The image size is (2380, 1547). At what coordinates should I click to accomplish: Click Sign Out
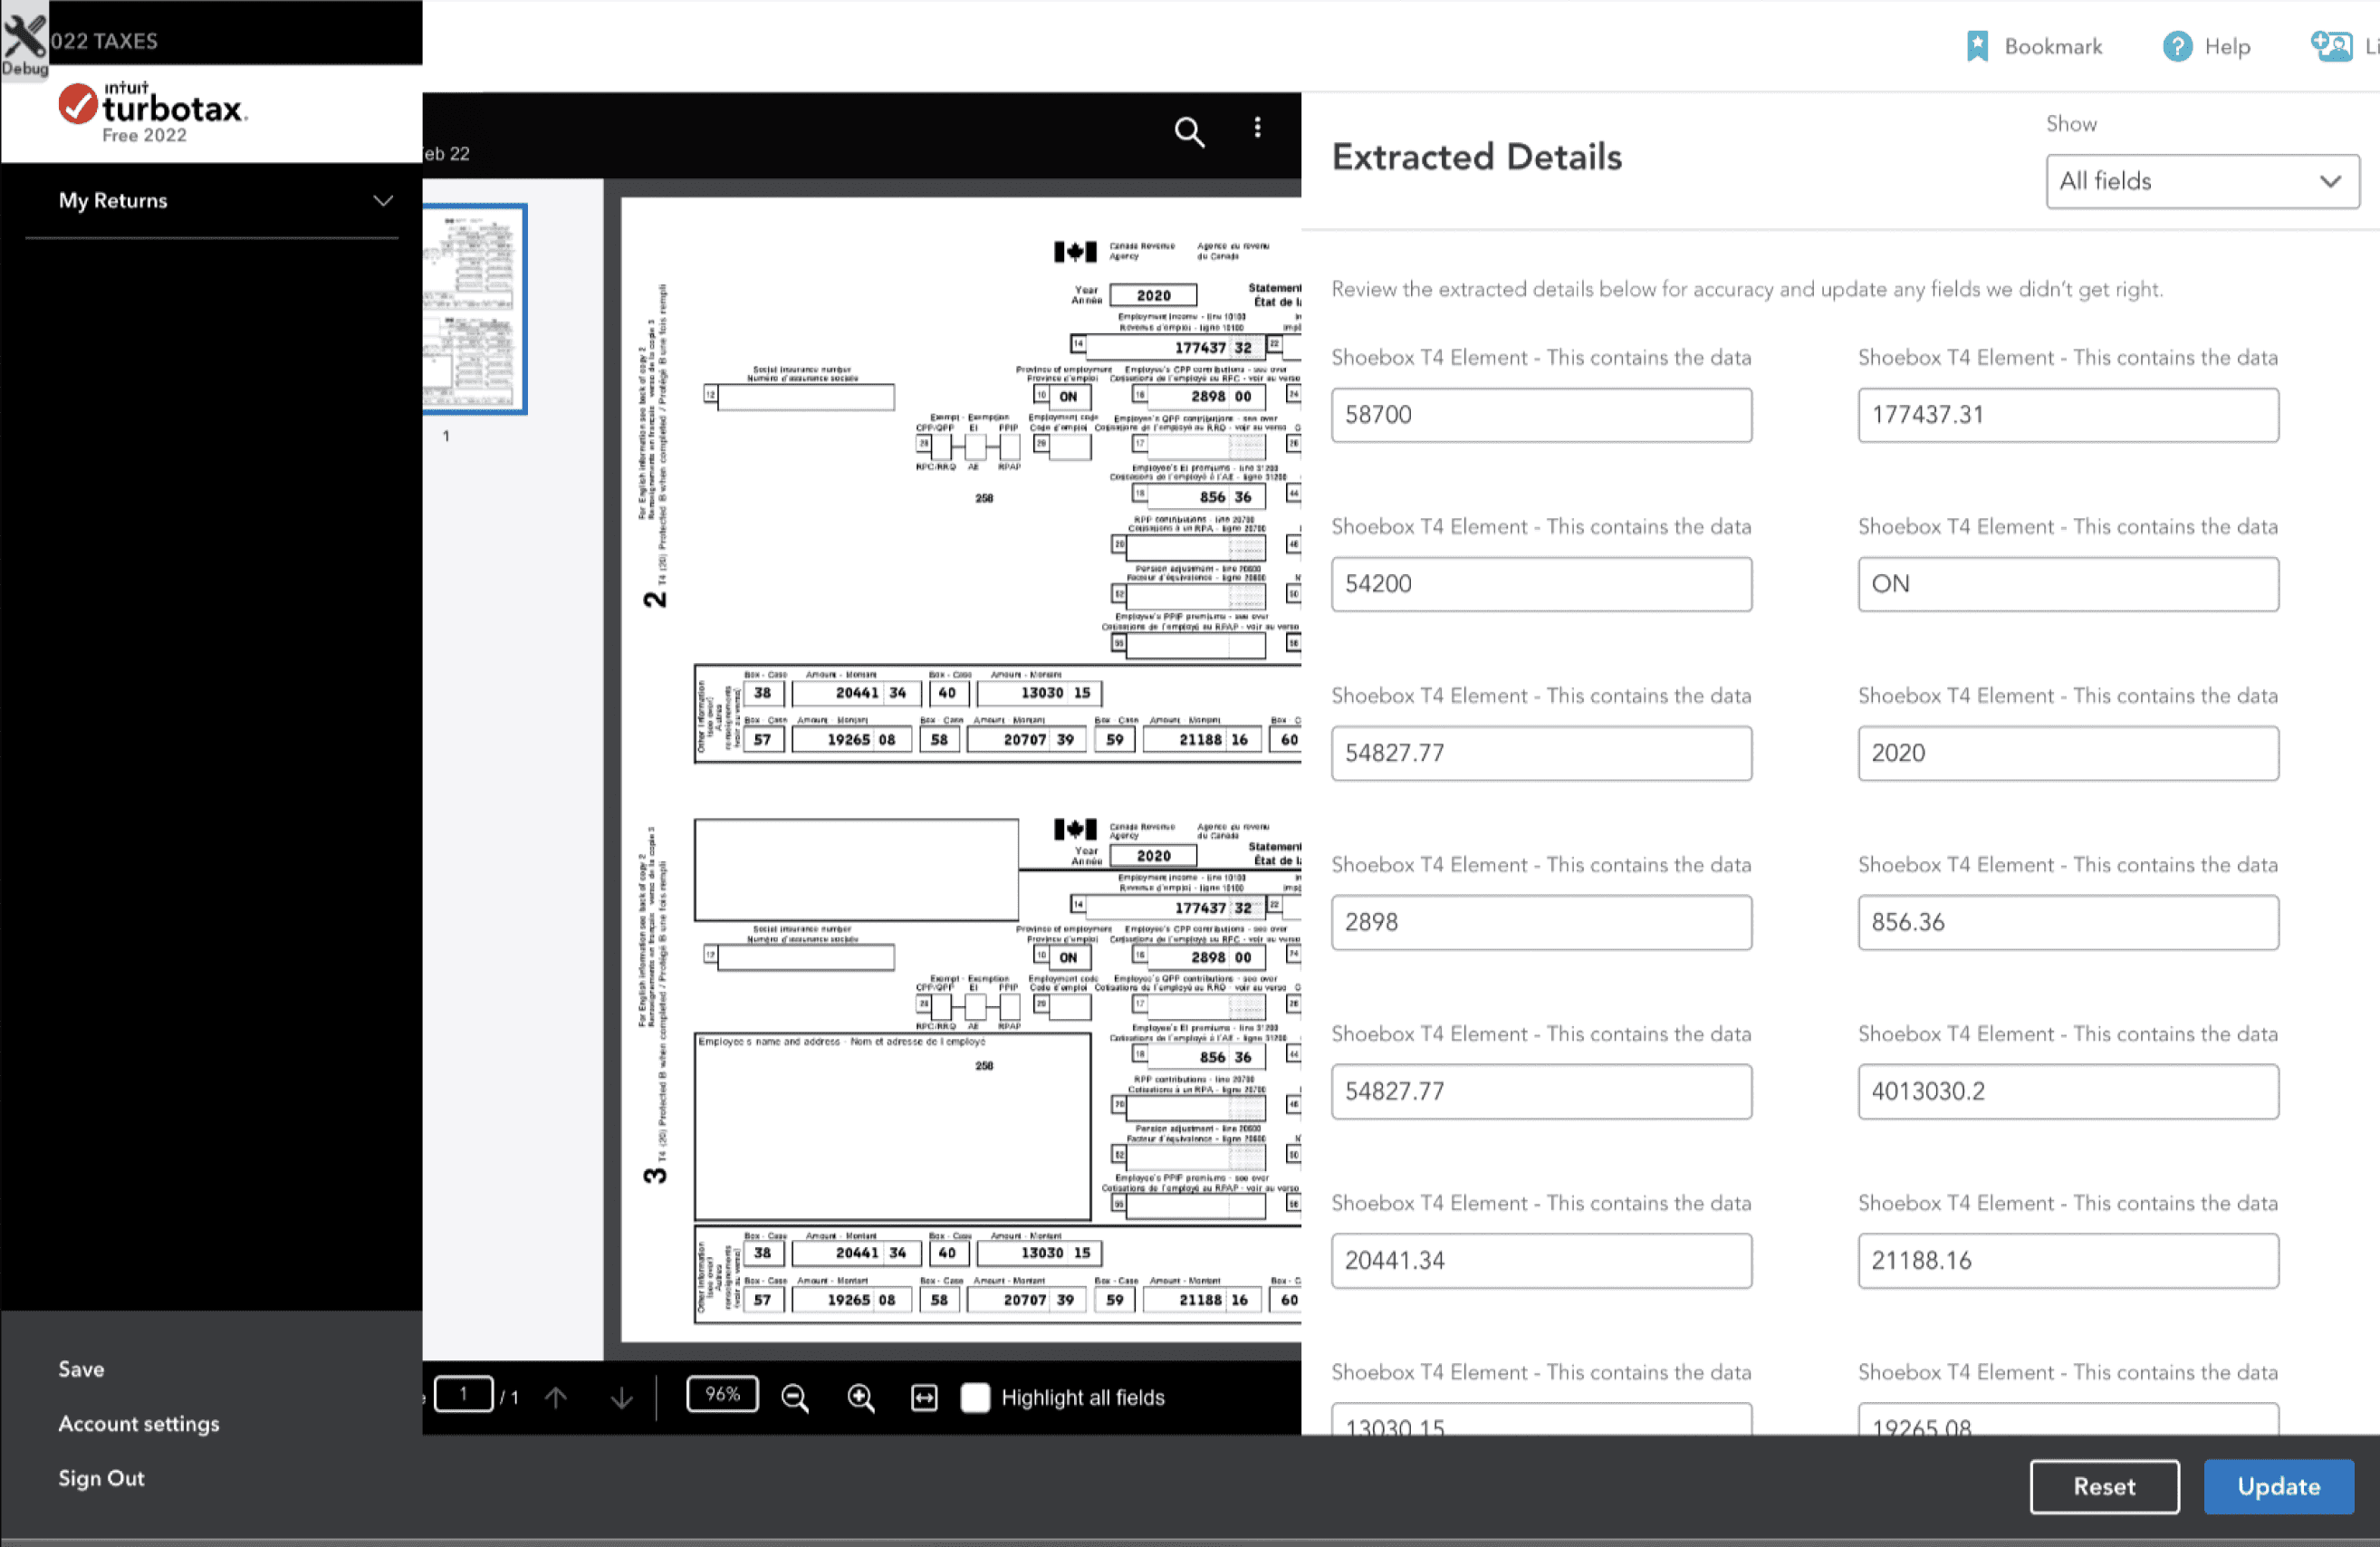coord(101,1477)
